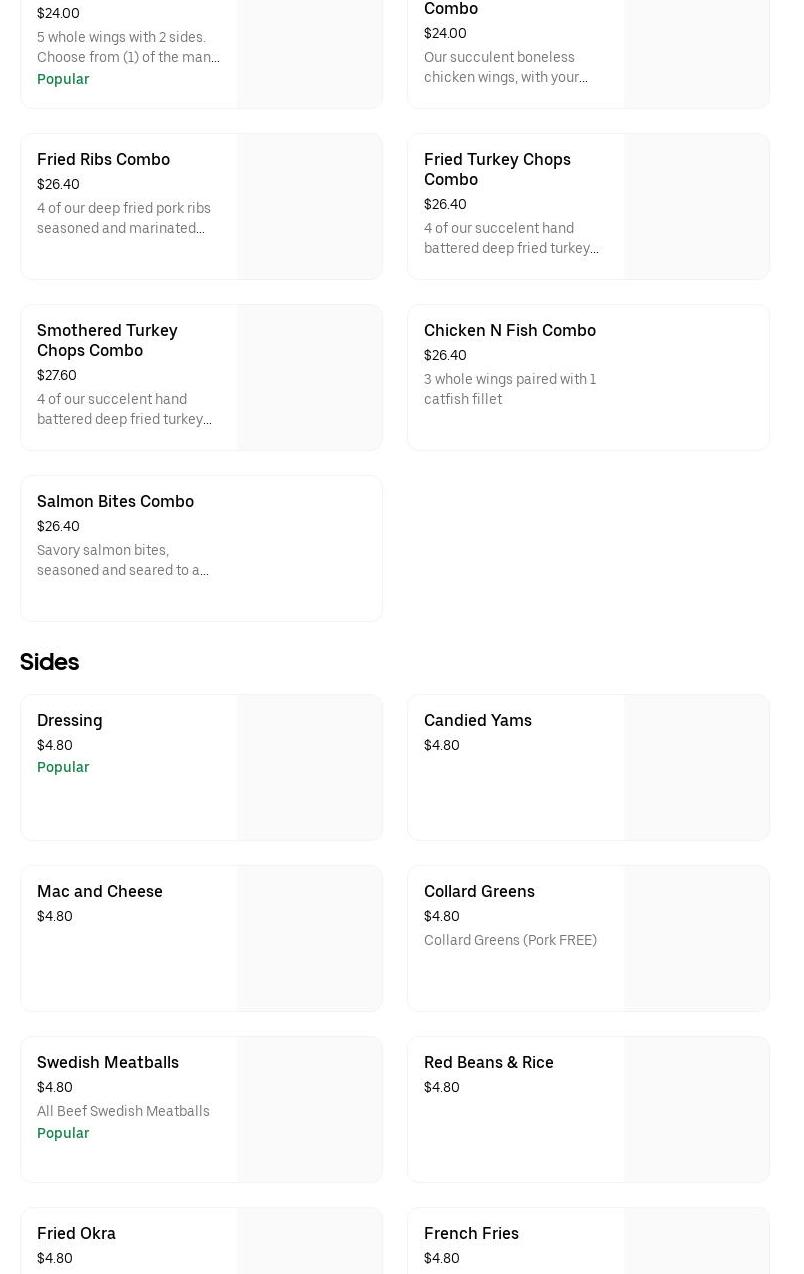Pick the French Fries side
Screen dimensions: 804x1274
tap(471, 1234)
